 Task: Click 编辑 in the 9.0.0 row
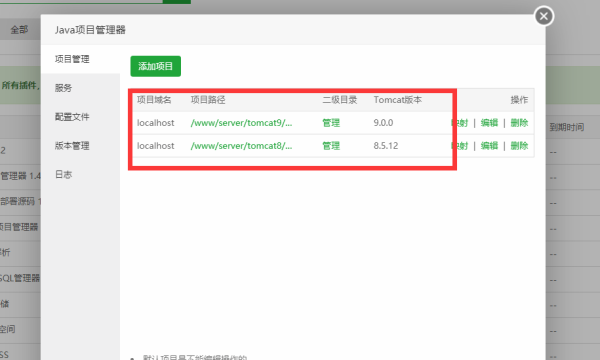coord(489,123)
